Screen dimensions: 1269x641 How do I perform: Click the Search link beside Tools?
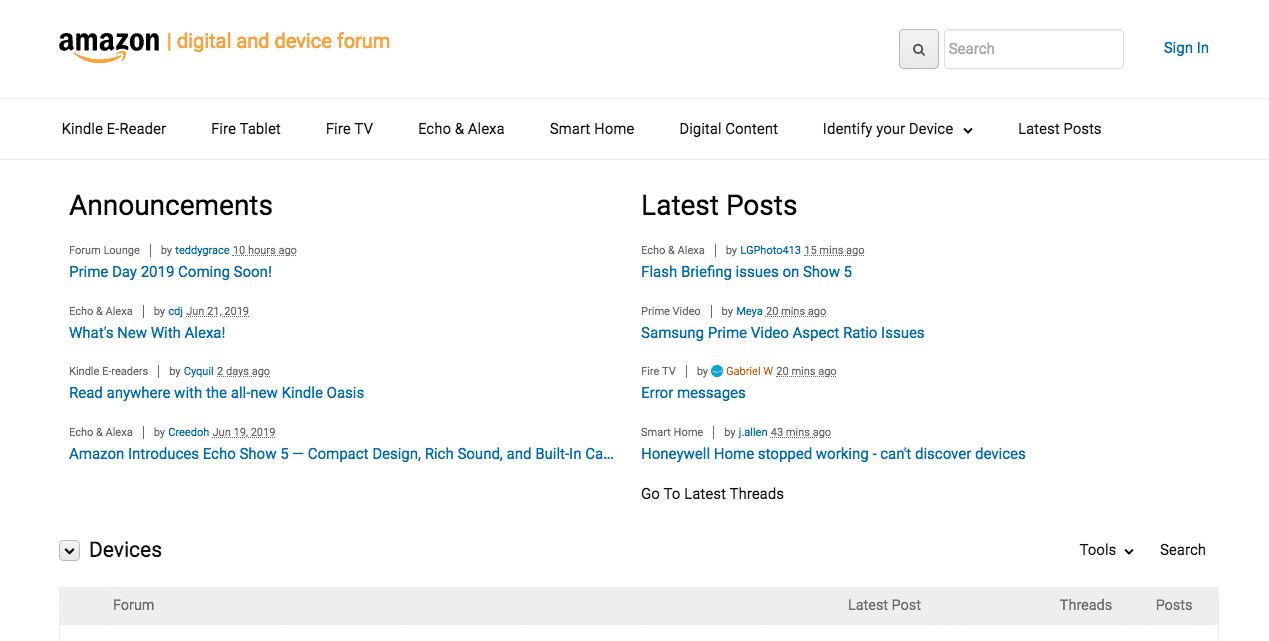click(x=1183, y=550)
